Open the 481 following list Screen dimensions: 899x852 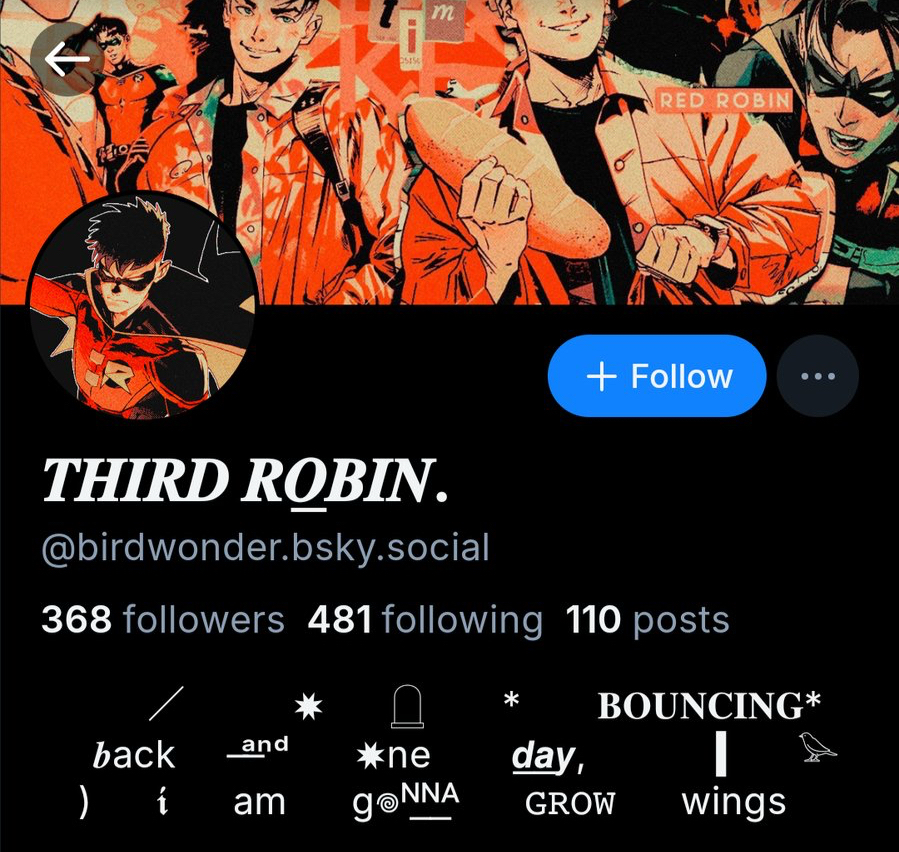(x=425, y=620)
